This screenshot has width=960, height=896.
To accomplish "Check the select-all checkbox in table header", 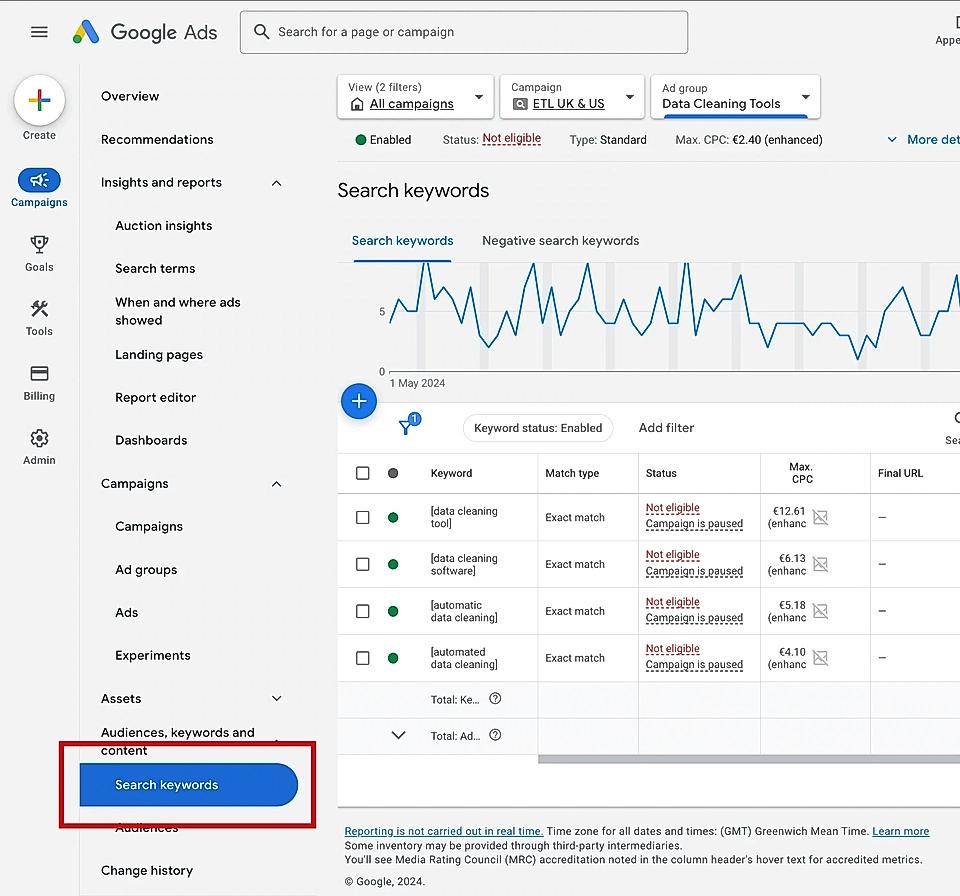I will click(363, 473).
